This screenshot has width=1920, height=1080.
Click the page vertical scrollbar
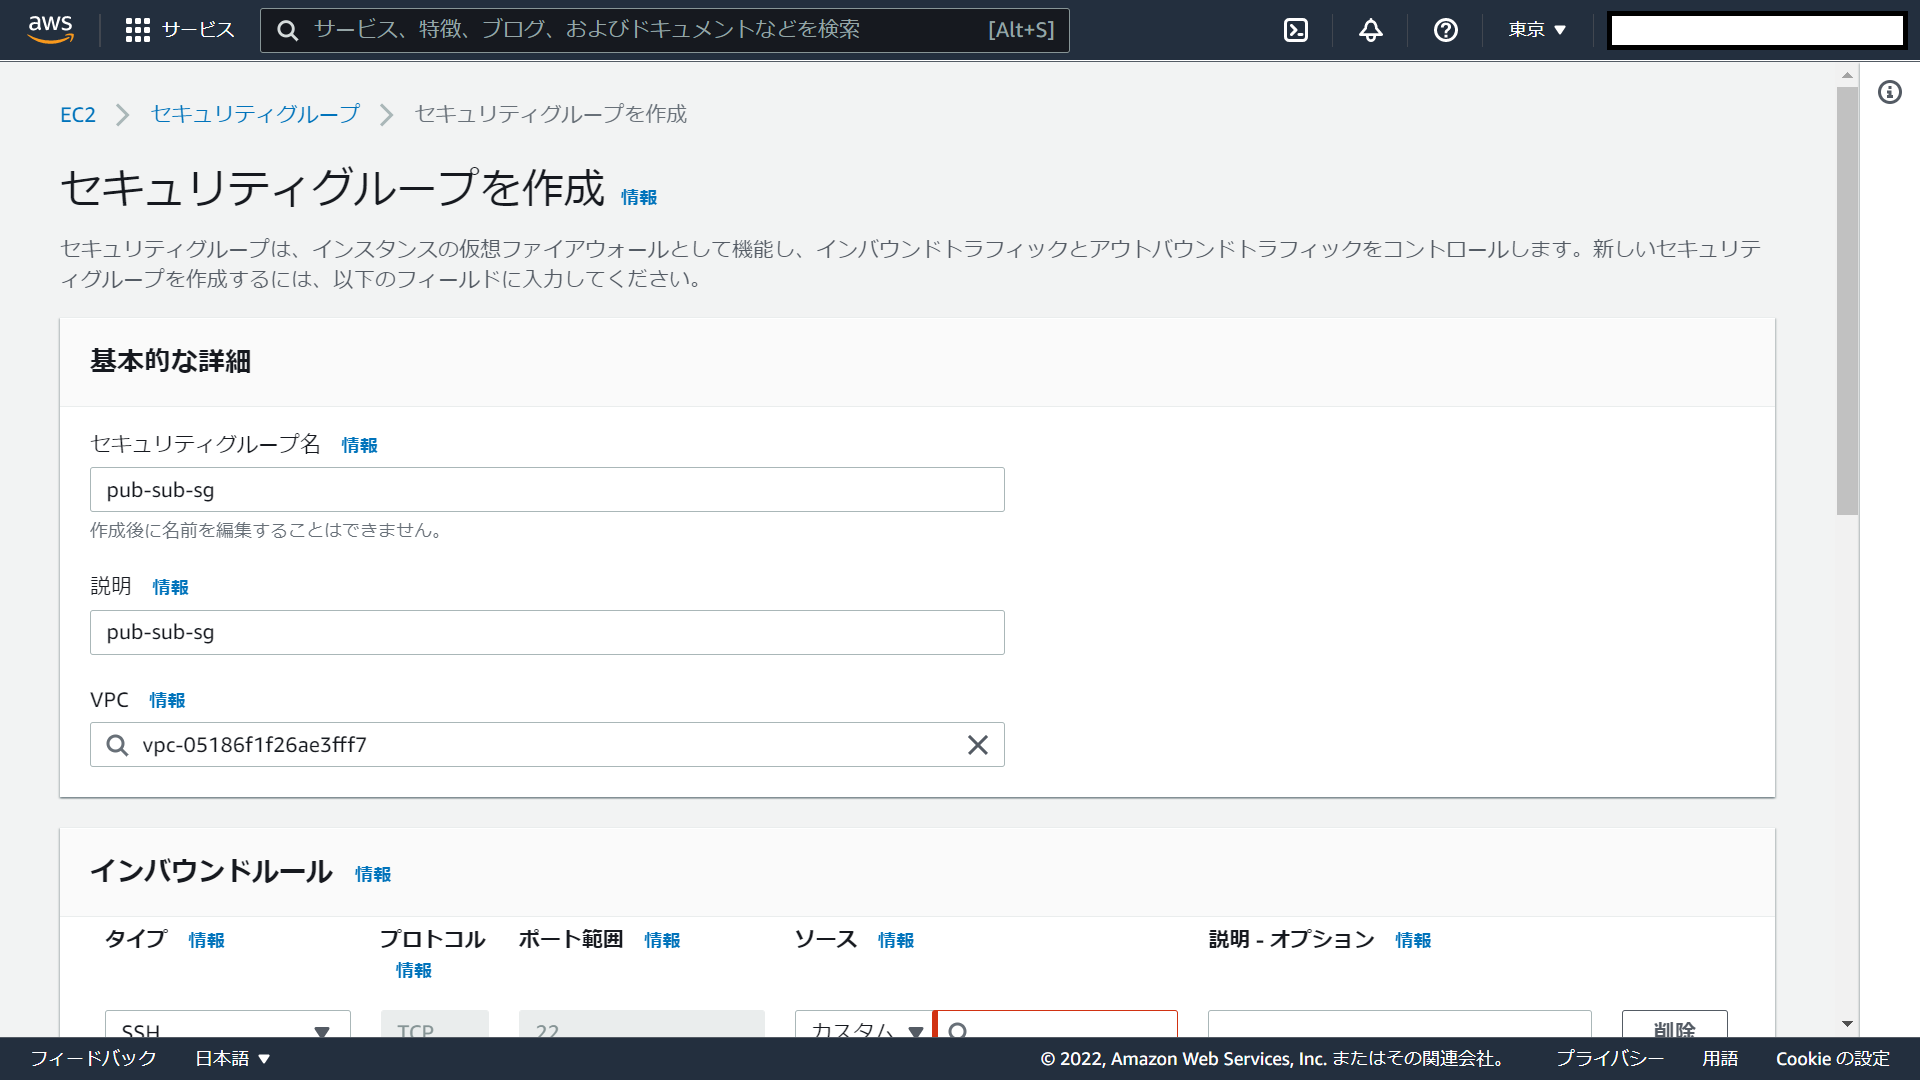click(1847, 300)
